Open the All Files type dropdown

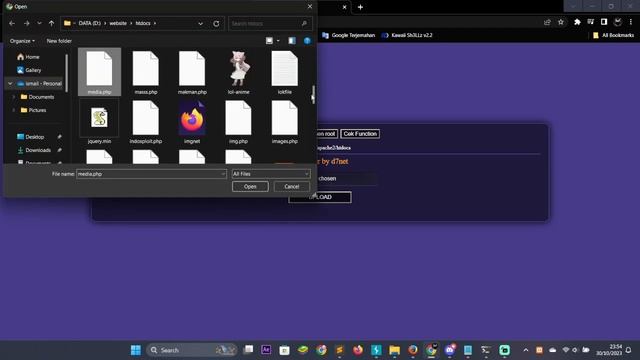[271, 174]
